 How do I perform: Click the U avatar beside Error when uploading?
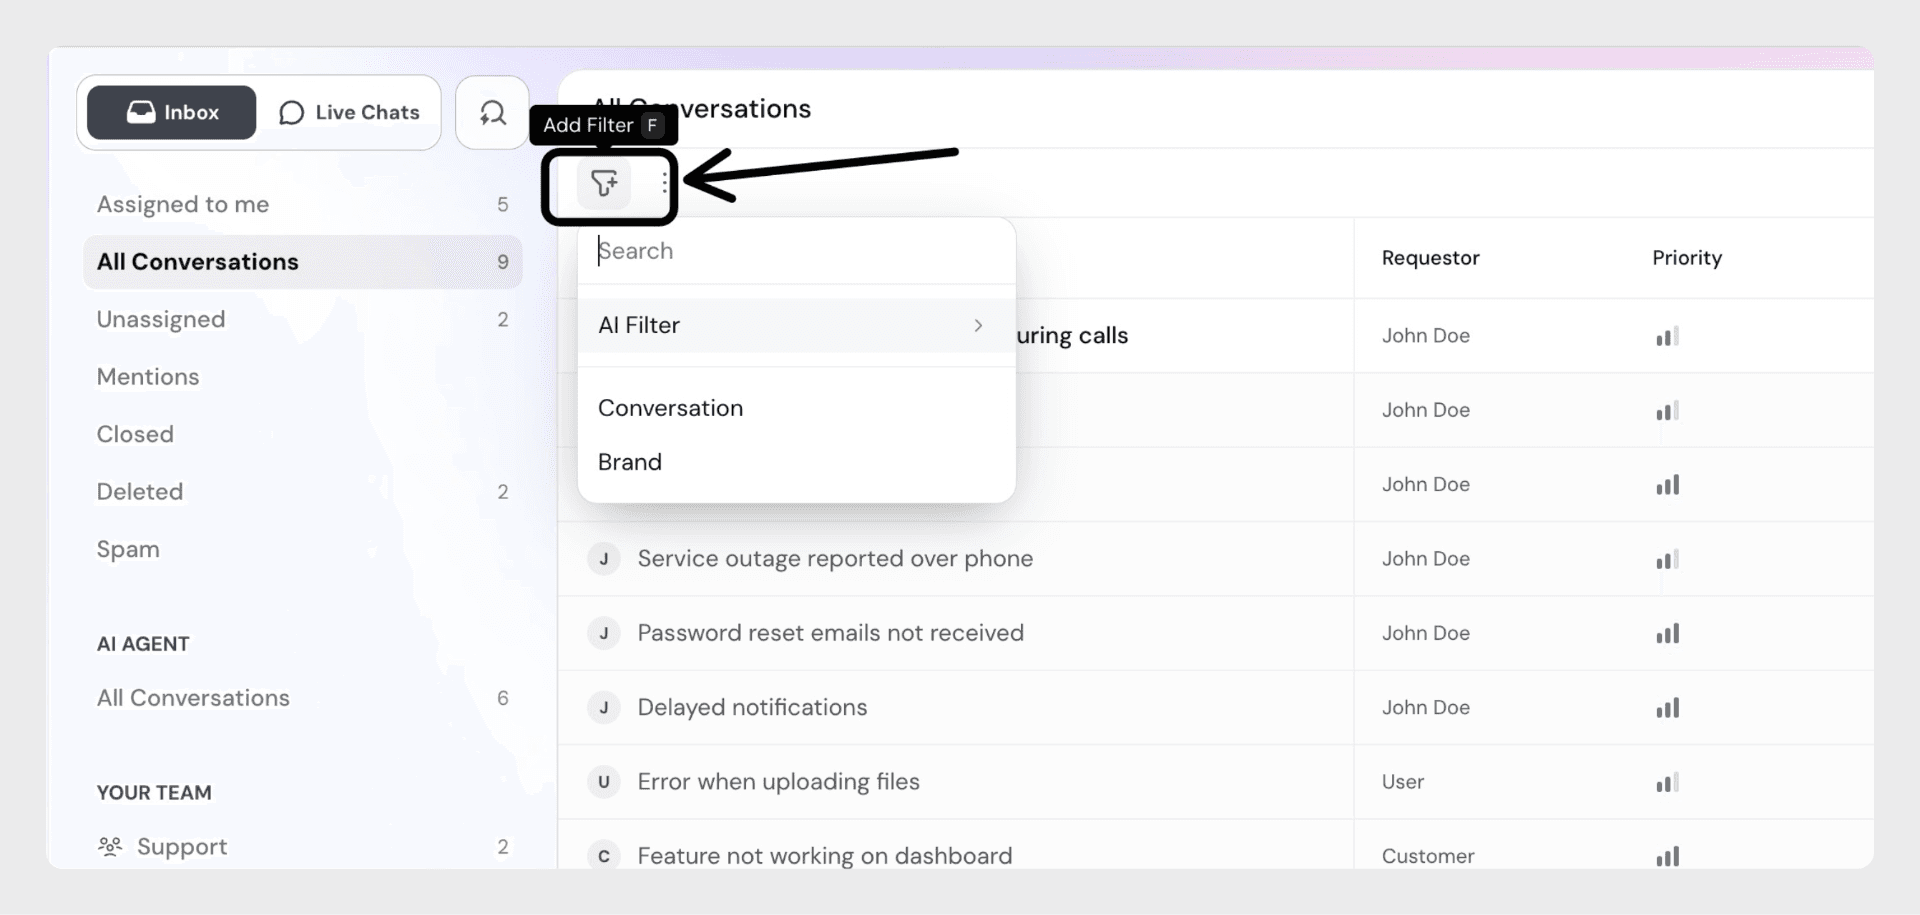point(604,782)
